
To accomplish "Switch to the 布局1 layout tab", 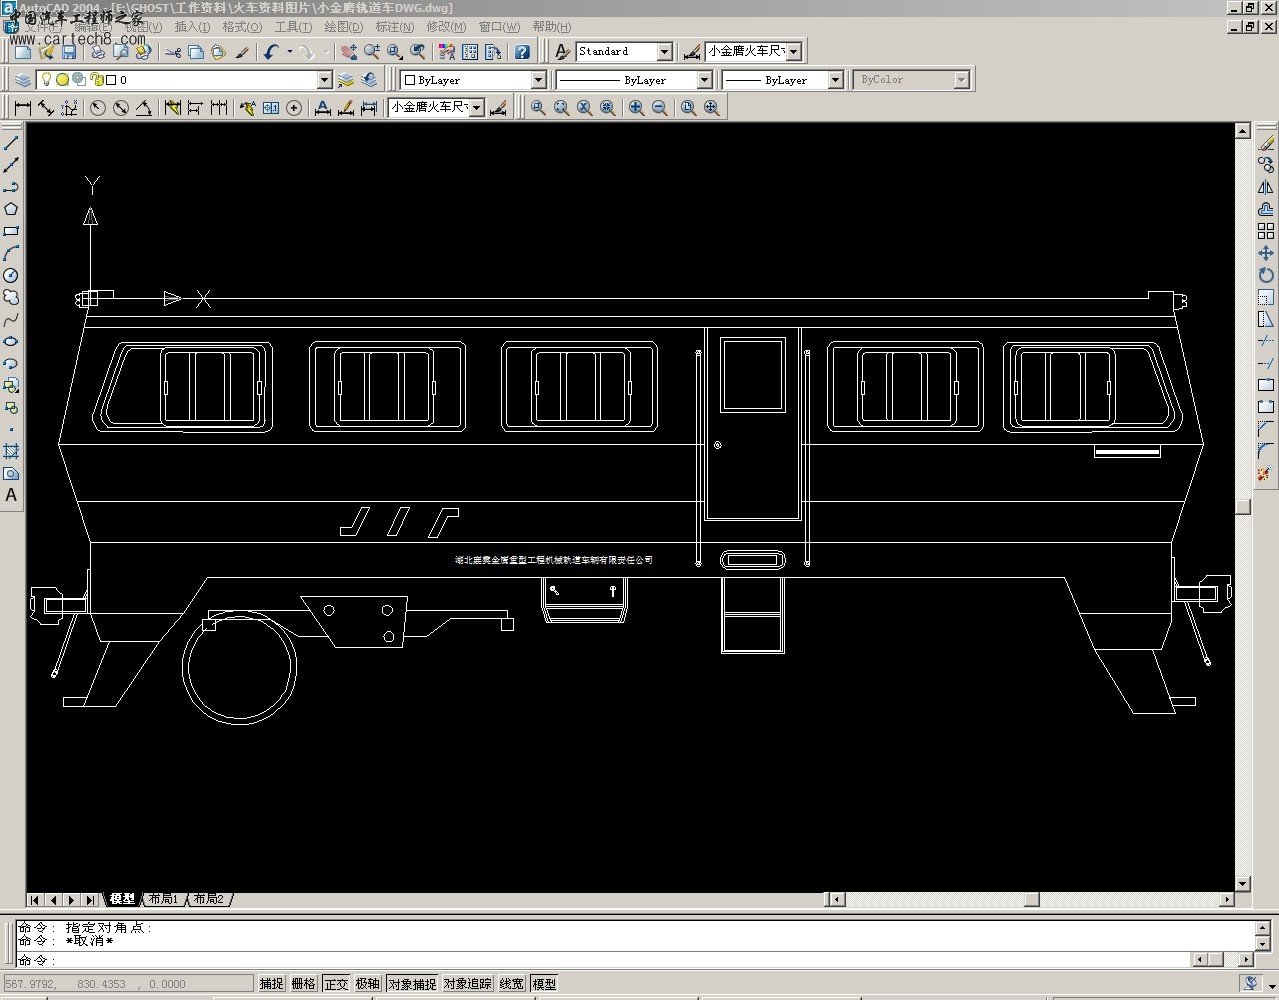I will point(162,899).
